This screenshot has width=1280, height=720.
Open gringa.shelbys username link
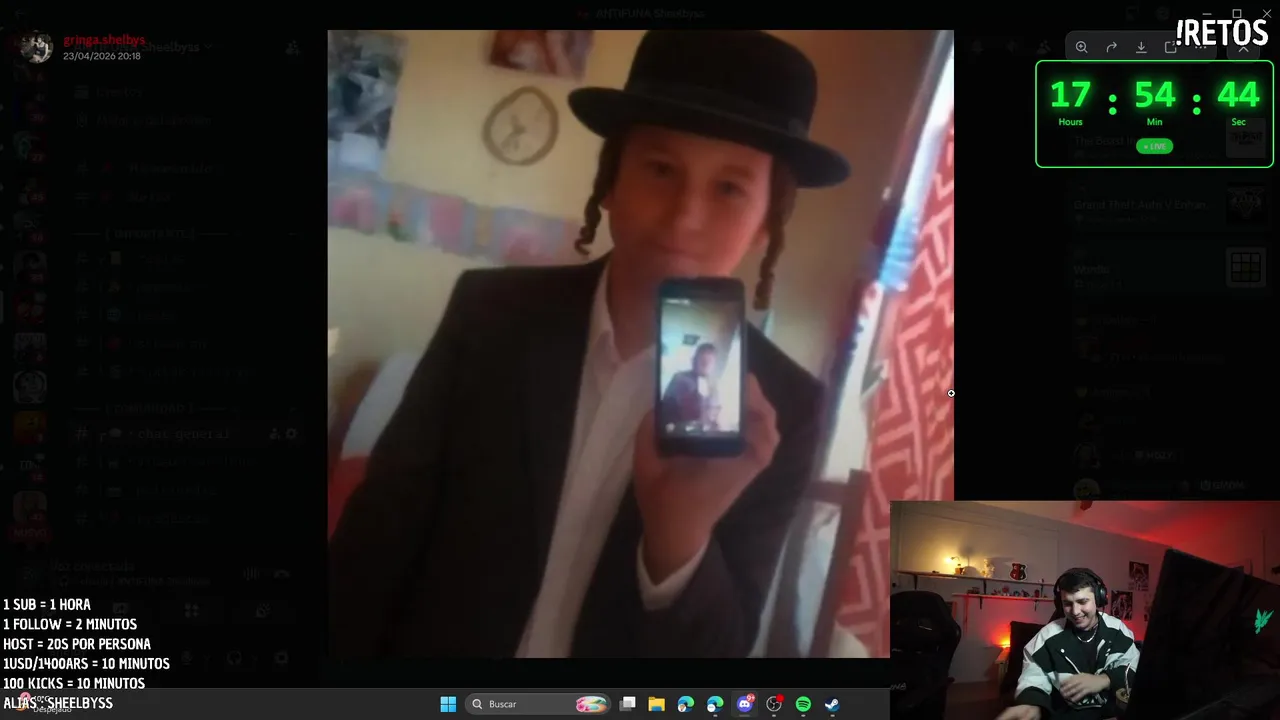104,40
